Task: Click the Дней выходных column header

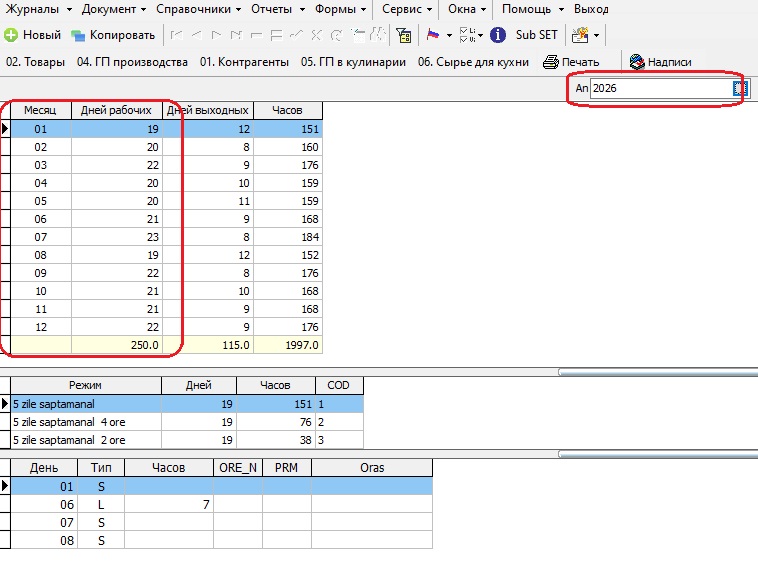Action: pos(208,110)
